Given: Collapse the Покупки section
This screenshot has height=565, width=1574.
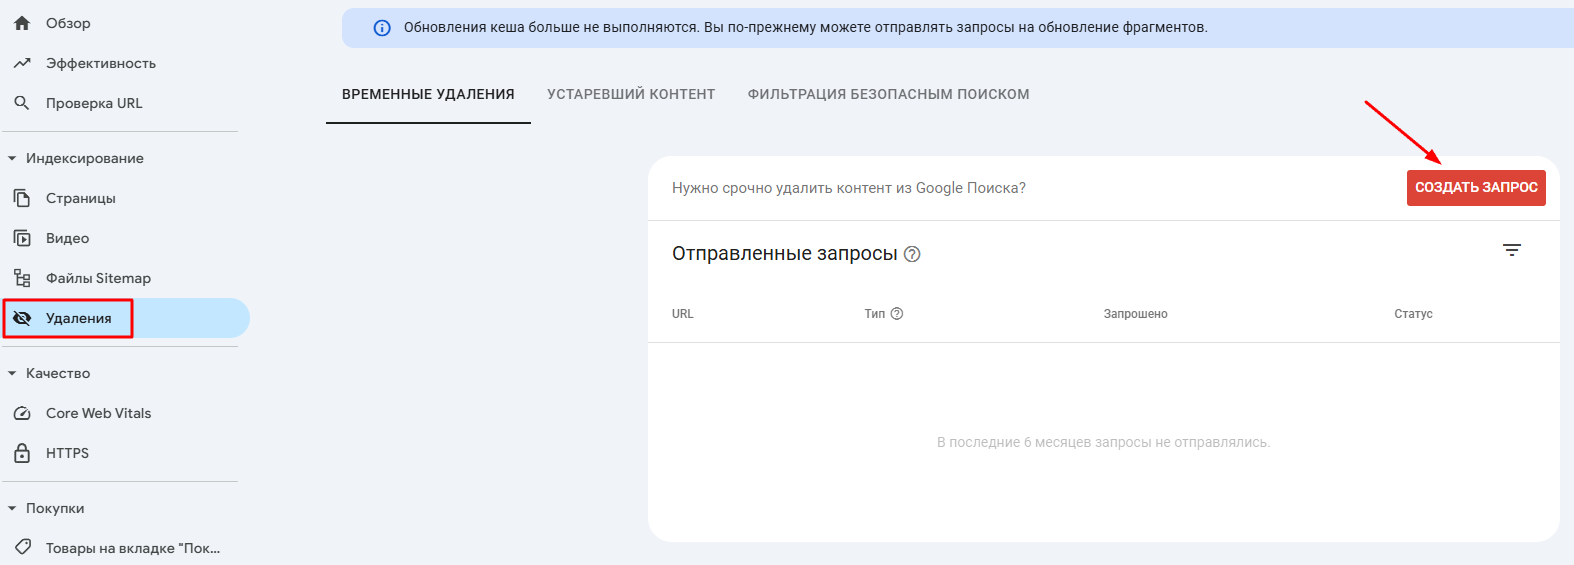Looking at the screenshot, I should pyautogui.click(x=12, y=508).
